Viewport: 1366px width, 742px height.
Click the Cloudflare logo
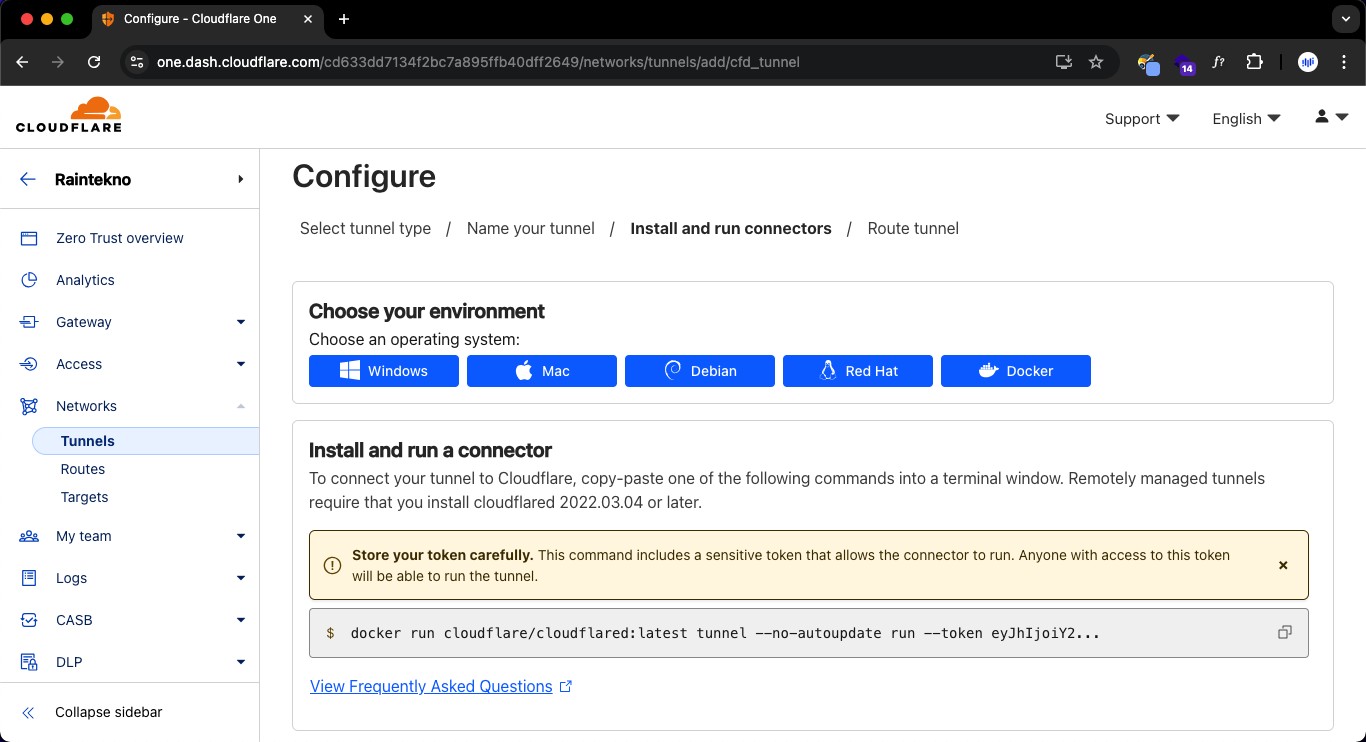coord(69,115)
